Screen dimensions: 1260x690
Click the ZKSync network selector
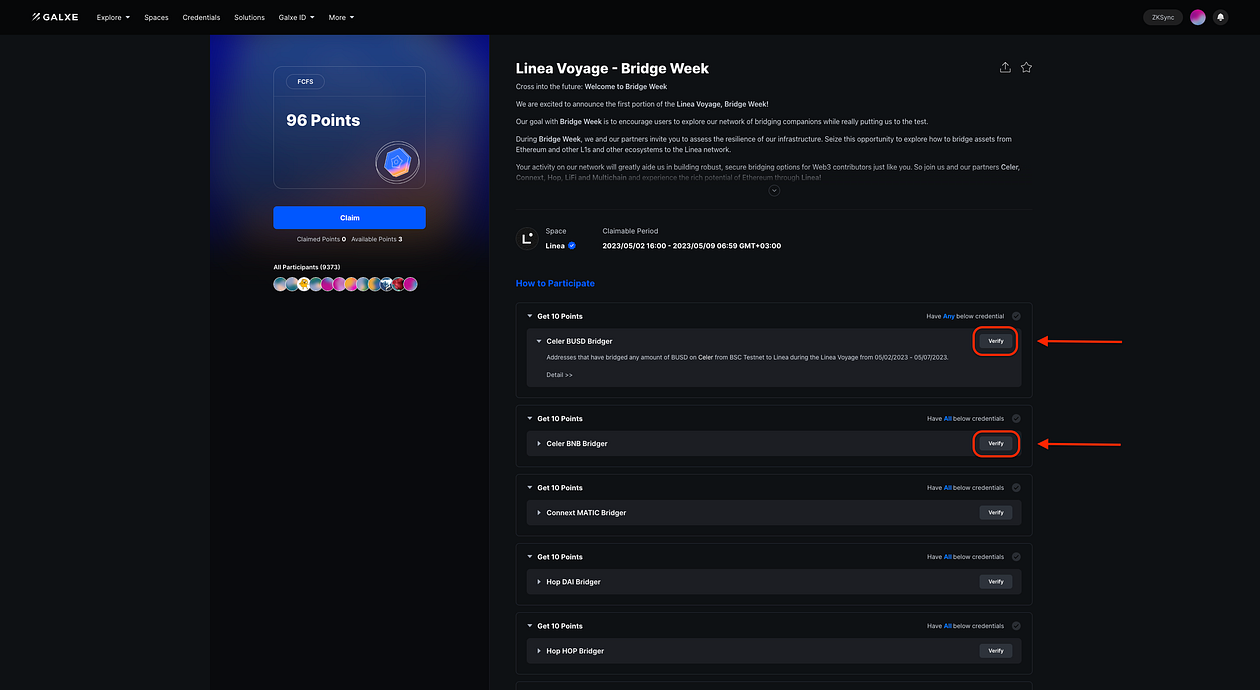(x=1163, y=17)
